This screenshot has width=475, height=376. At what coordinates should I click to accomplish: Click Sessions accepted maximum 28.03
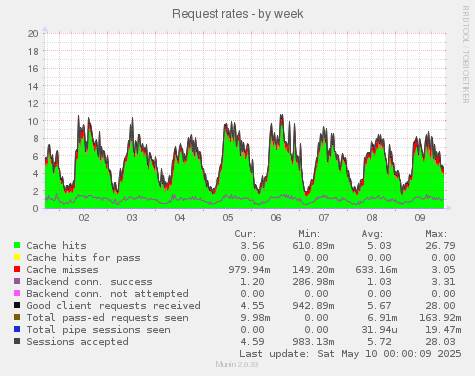(440, 342)
